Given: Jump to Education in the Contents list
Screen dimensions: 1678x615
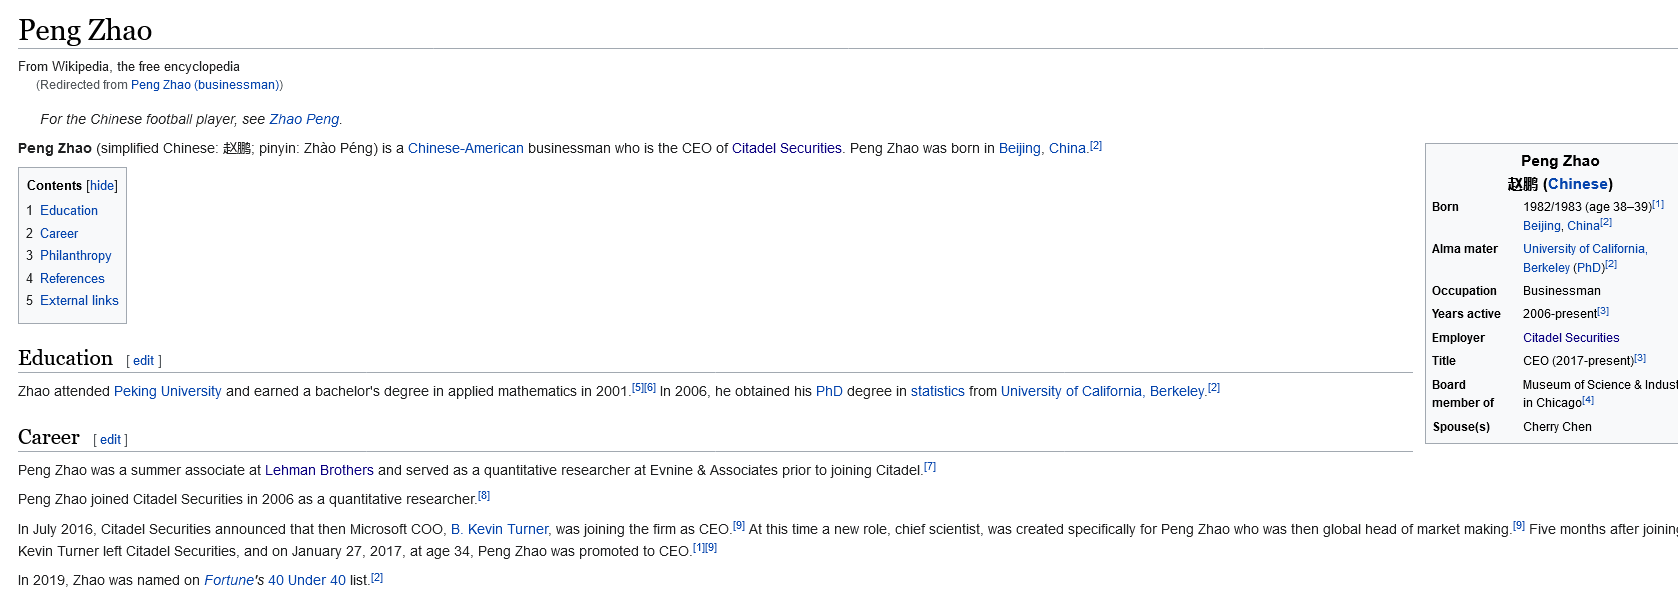Looking at the screenshot, I should [69, 211].
